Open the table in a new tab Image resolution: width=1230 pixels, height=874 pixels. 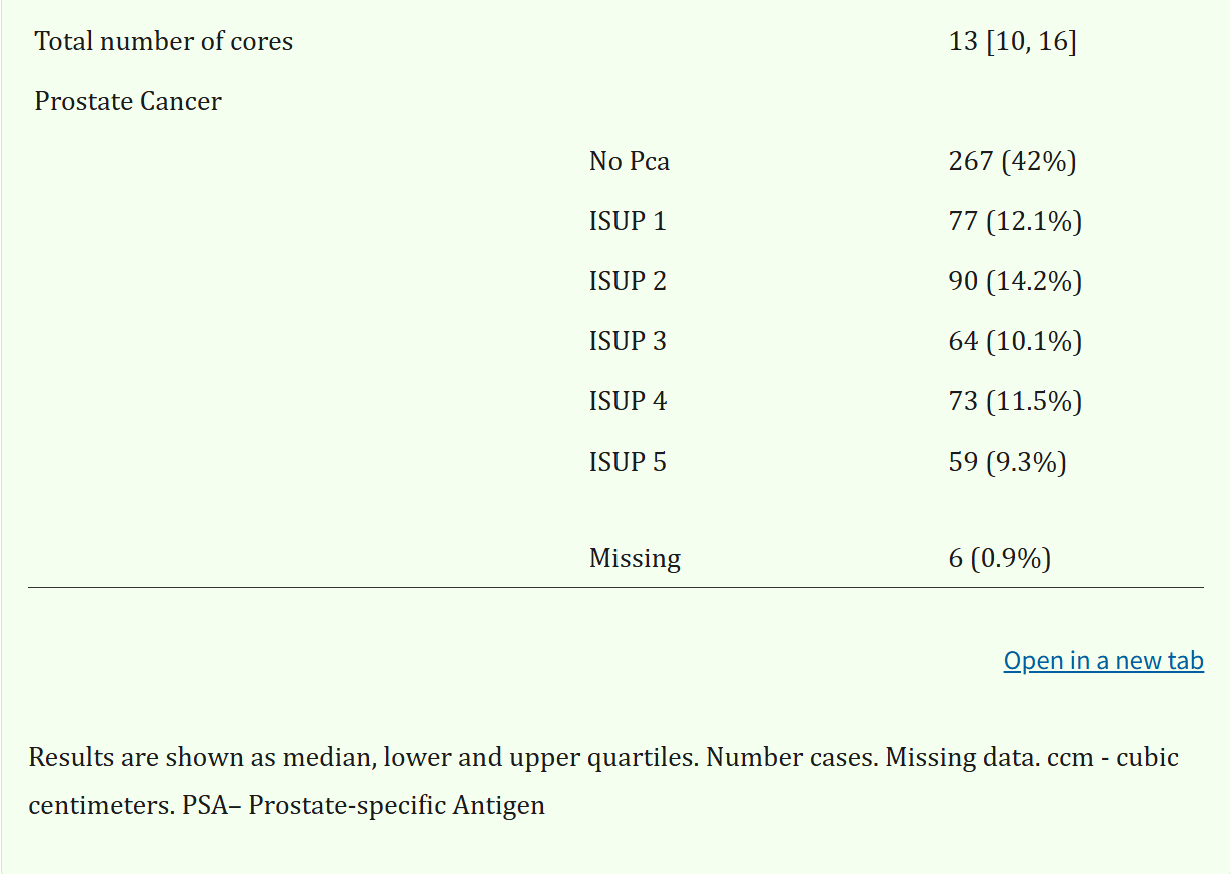(1103, 661)
